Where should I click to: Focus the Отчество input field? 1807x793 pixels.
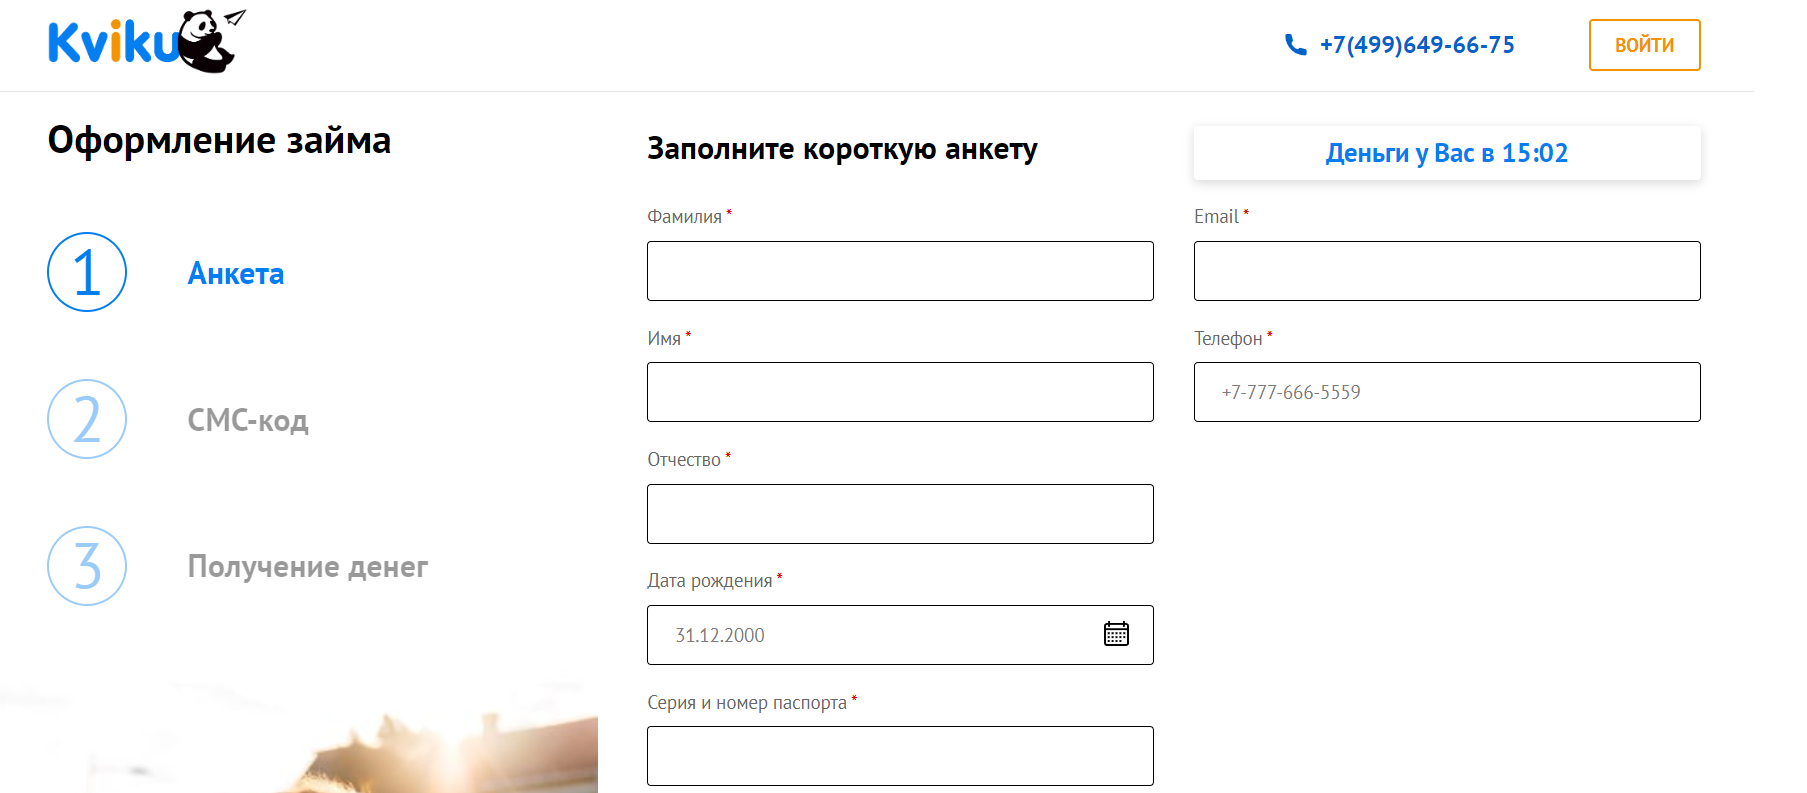pos(900,514)
